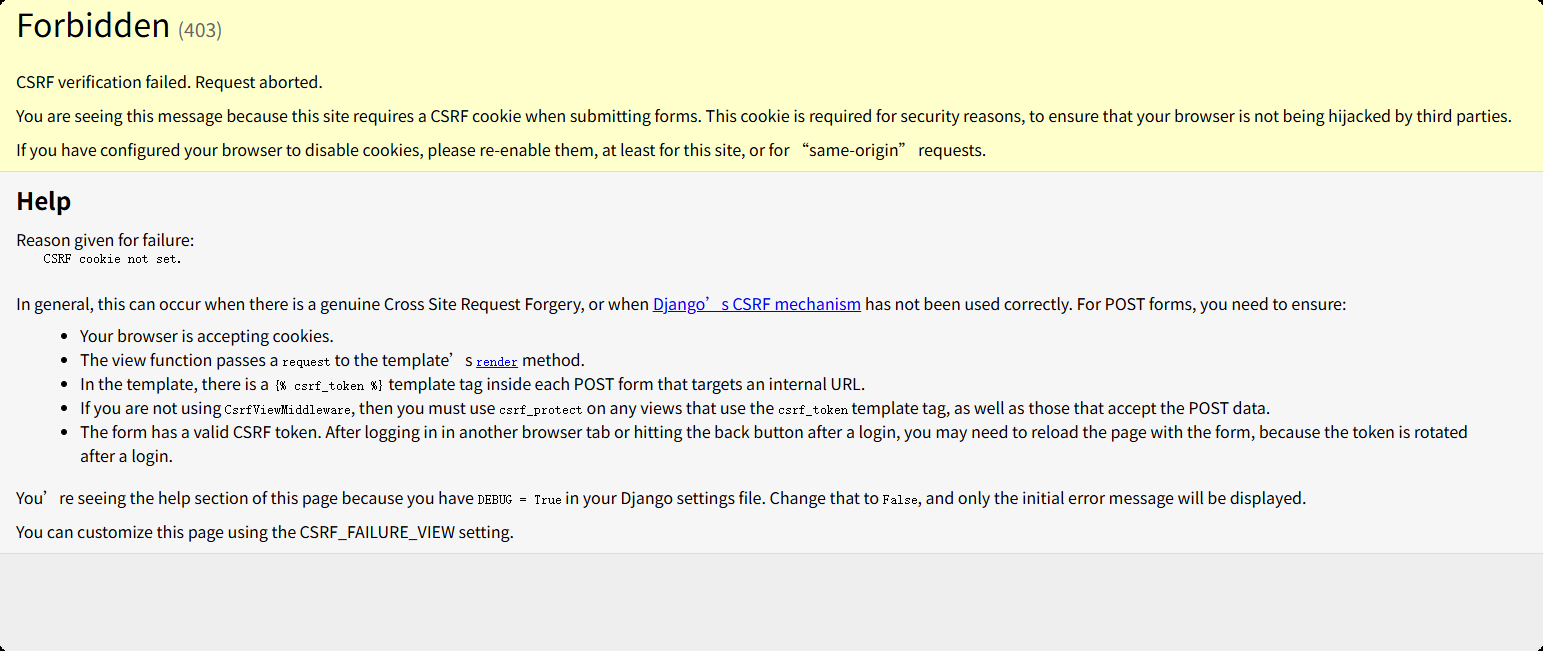Click 'Your browser is accepting cookies.' bullet
Image resolution: width=1543 pixels, height=651 pixels.
click(x=206, y=336)
